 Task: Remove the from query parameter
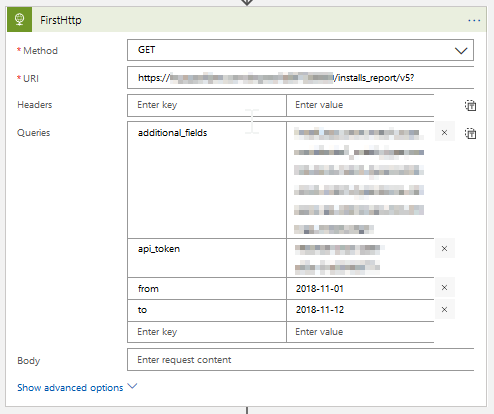(x=444, y=287)
